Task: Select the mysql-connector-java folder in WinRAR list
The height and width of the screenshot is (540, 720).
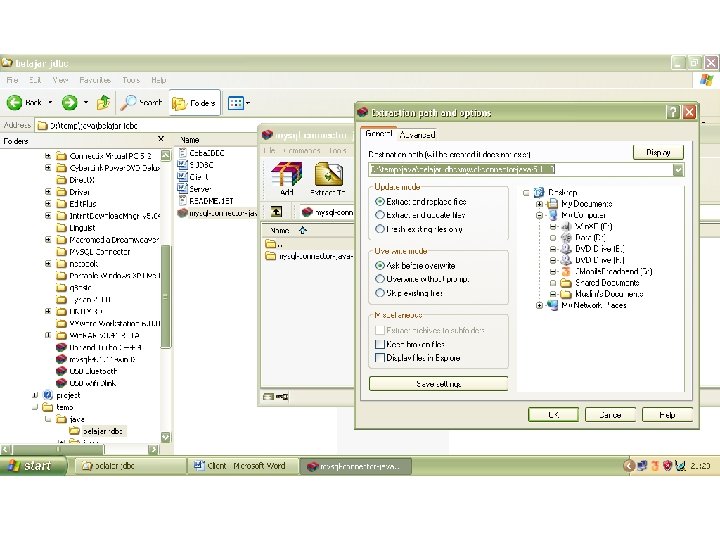Action: [x=309, y=256]
